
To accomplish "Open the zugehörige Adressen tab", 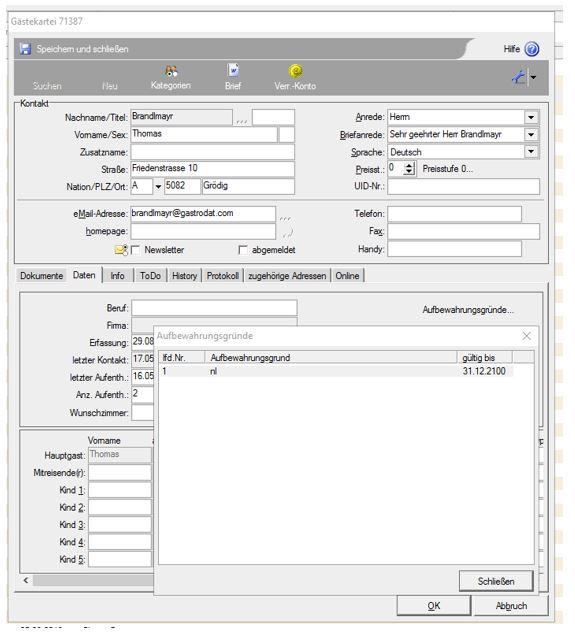I will pos(287,275).
